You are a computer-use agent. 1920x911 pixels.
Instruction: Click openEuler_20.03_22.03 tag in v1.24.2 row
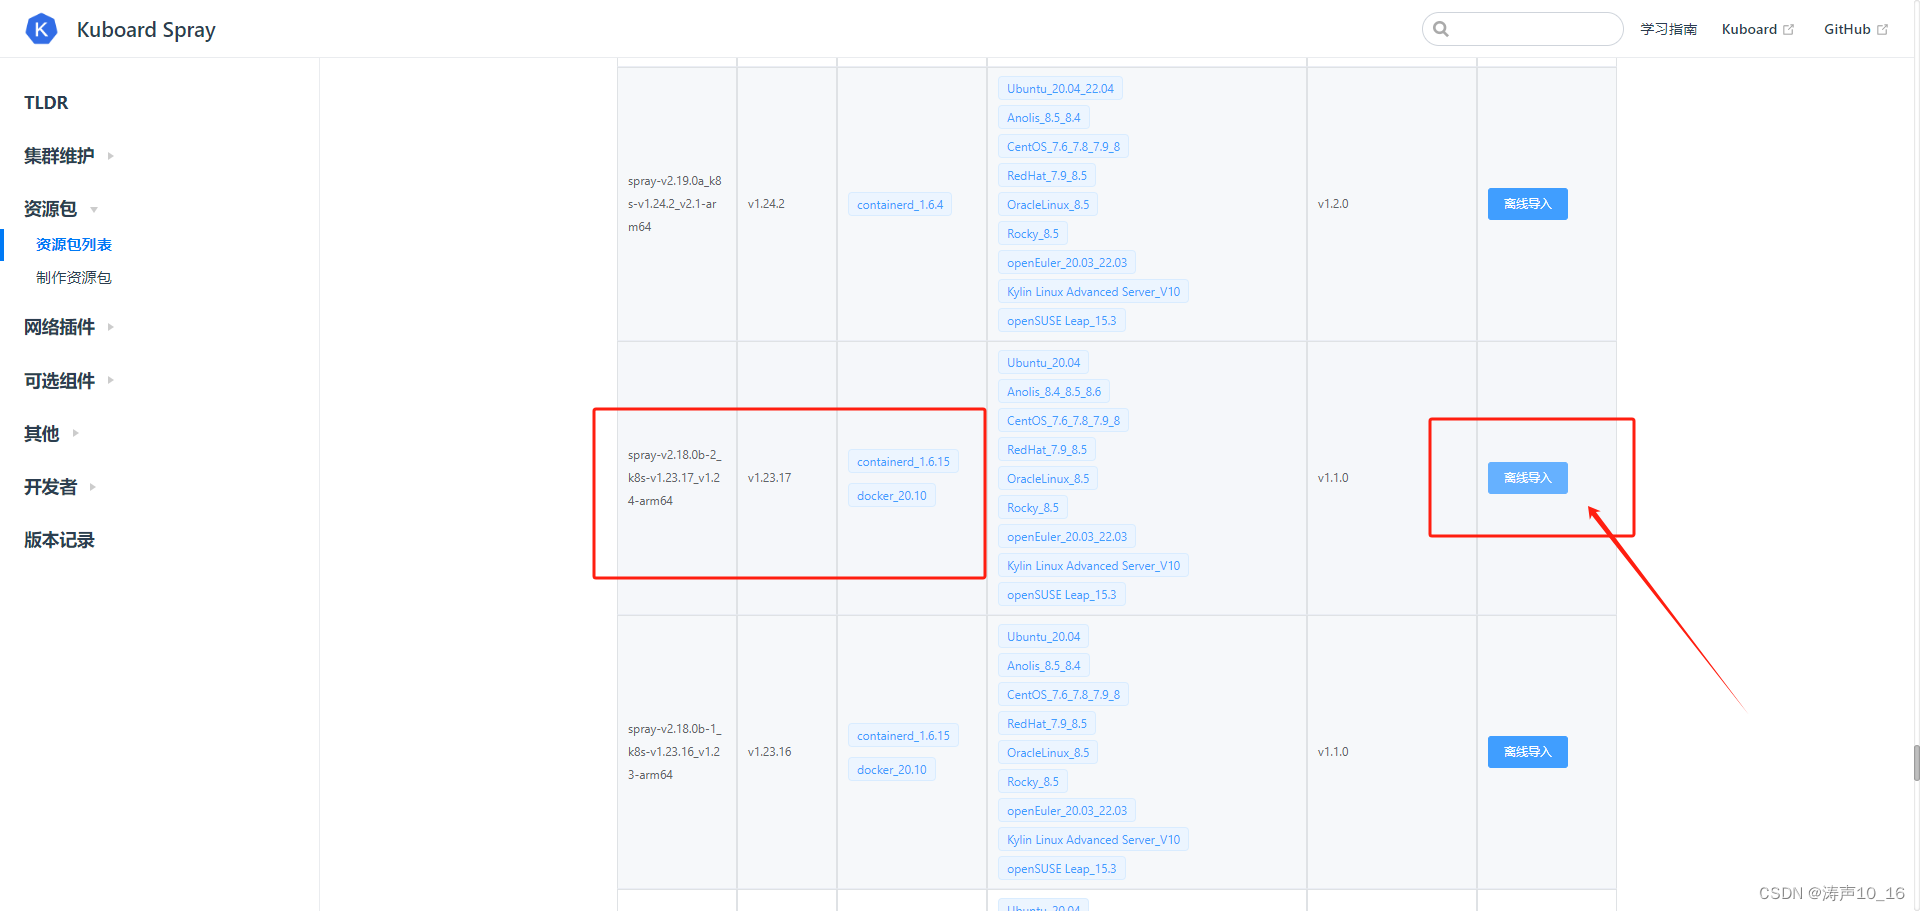pos(1066,262)
